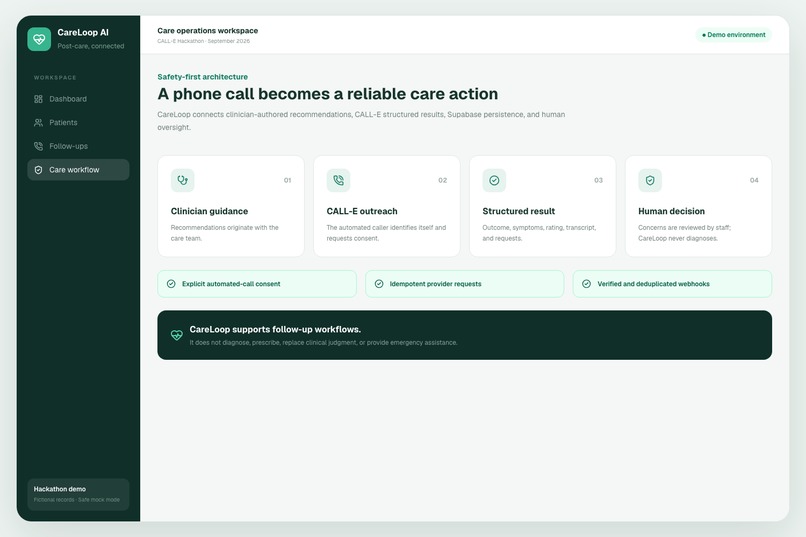
Task: Click the Safety-first architecture label
Action: point(203,77)
